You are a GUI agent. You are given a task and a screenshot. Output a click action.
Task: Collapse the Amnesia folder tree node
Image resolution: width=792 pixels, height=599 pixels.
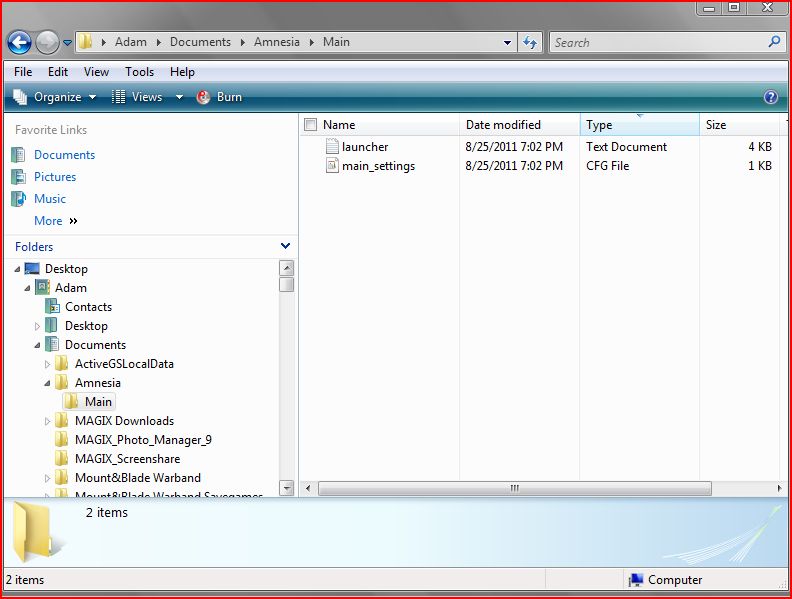pyautogui.click(x=48, y=383)
